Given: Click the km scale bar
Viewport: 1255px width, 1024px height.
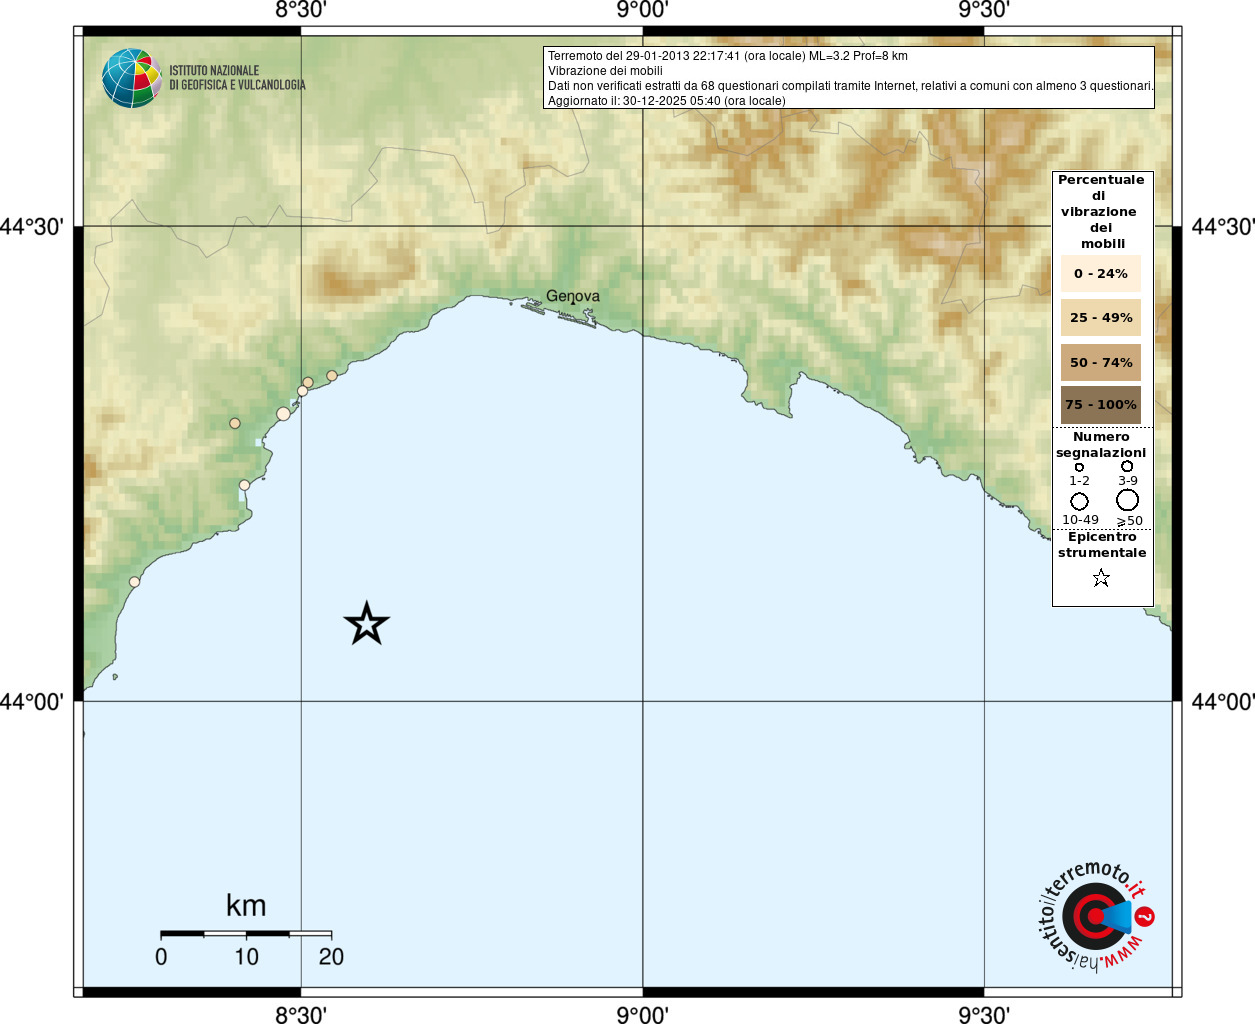Looking at the screenshot, I should (246, 934).
